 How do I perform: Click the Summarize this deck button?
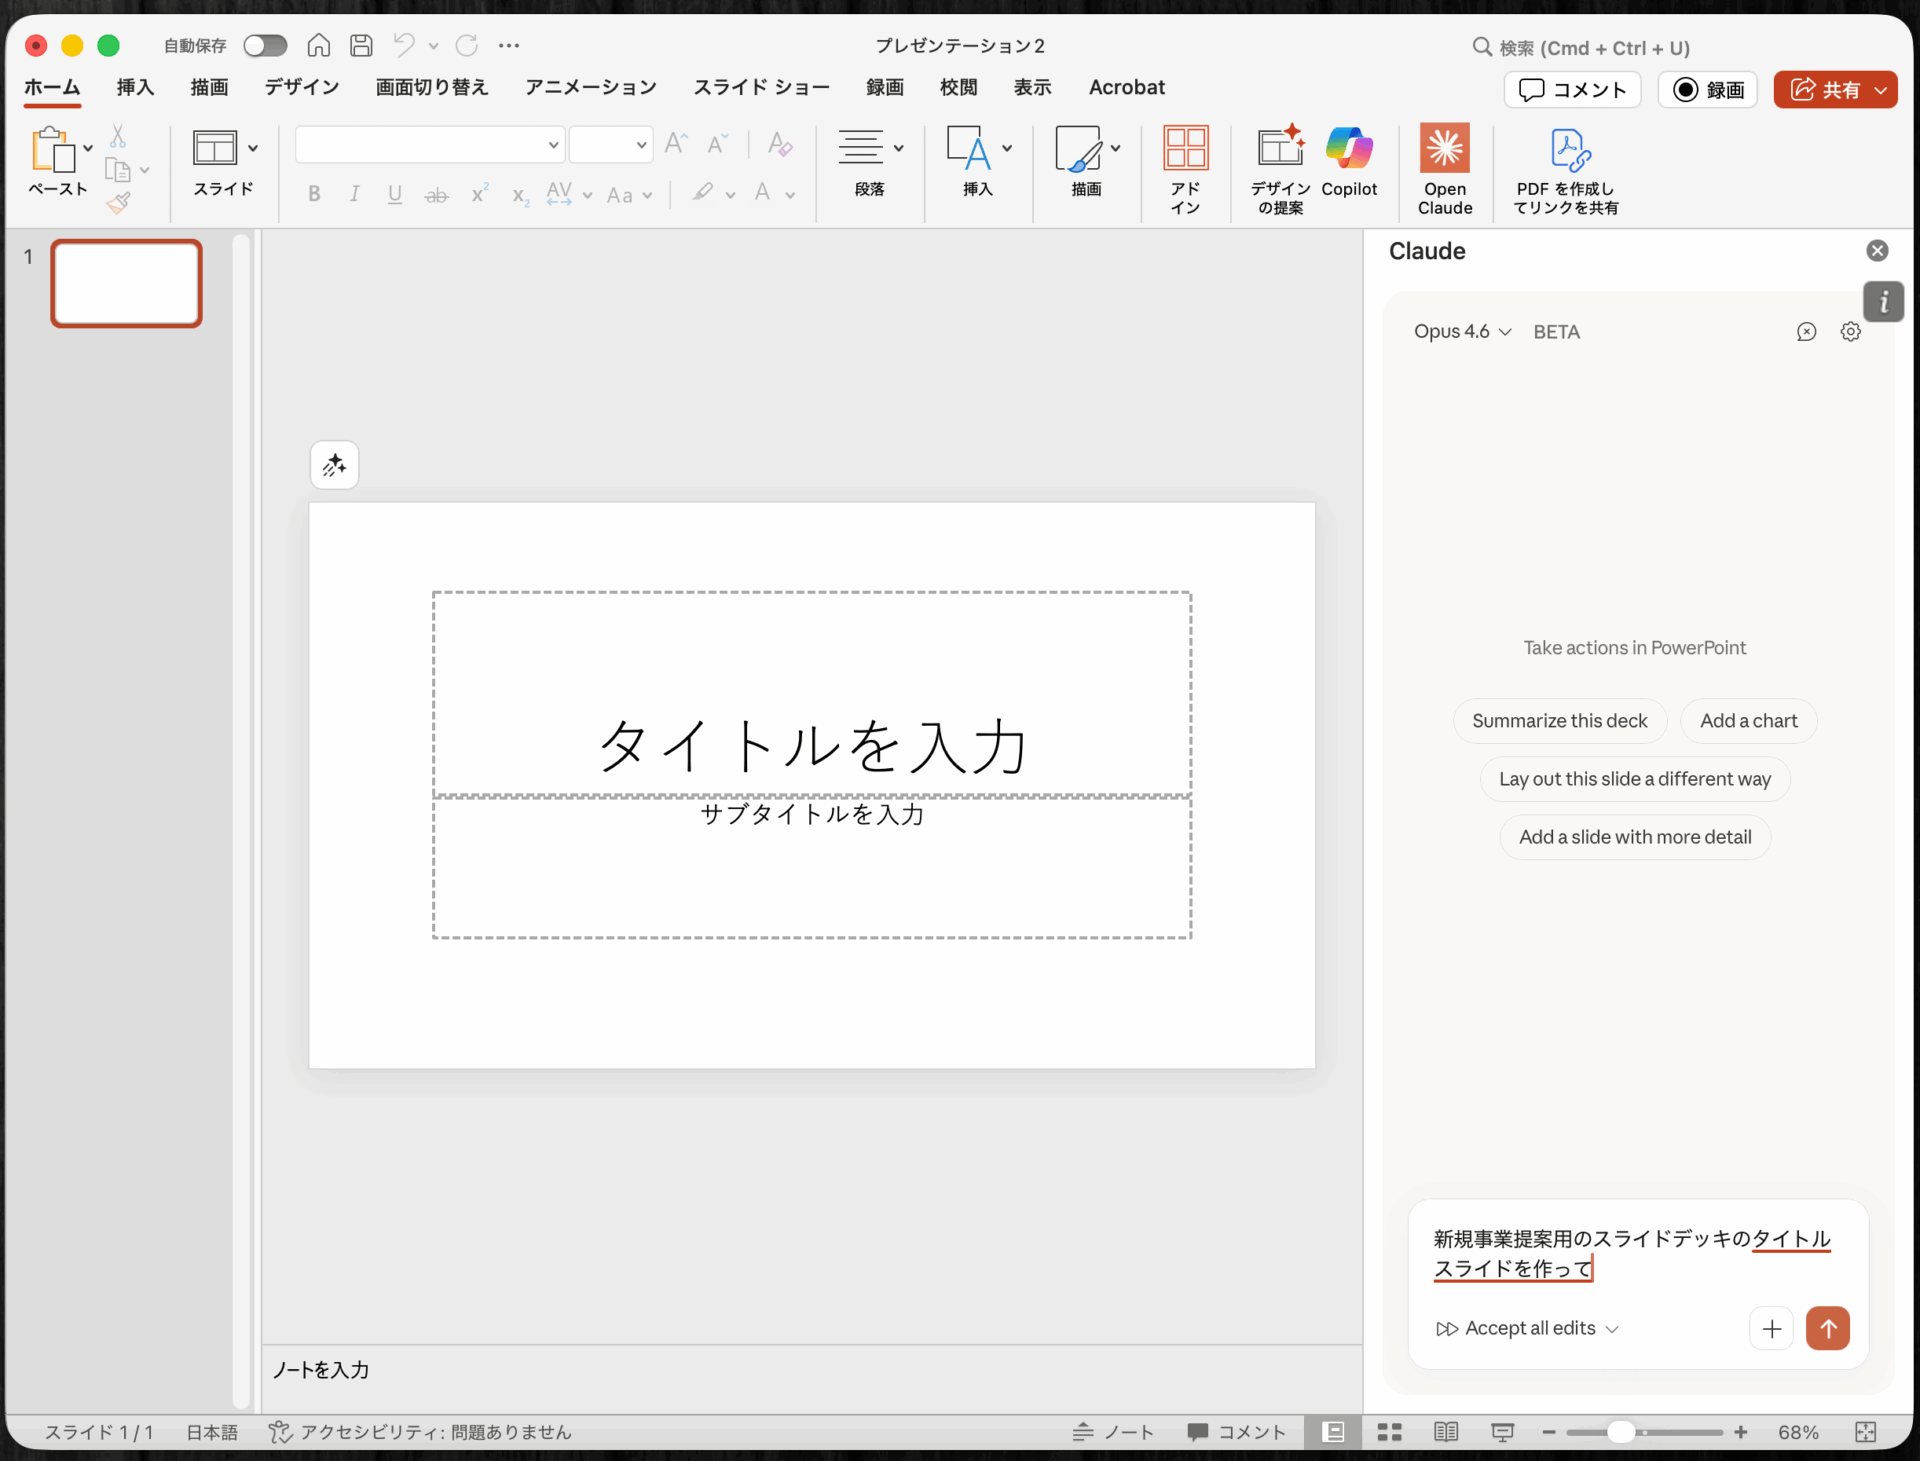1560,720
